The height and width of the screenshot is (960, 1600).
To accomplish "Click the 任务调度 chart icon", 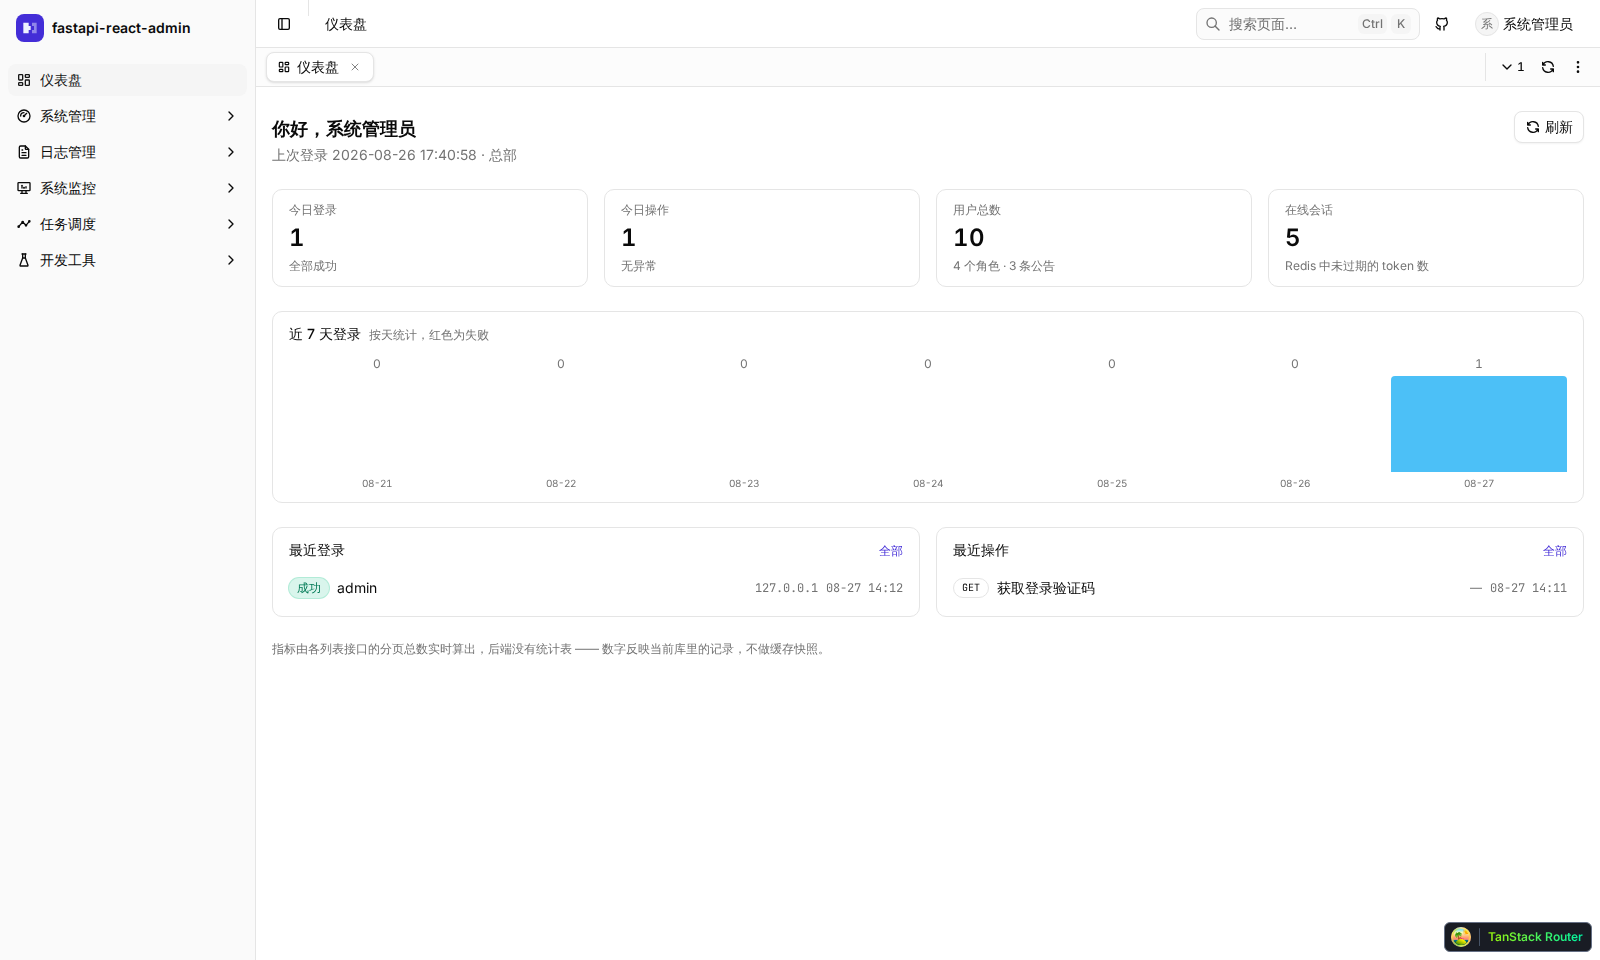I will tap(24, 224).
